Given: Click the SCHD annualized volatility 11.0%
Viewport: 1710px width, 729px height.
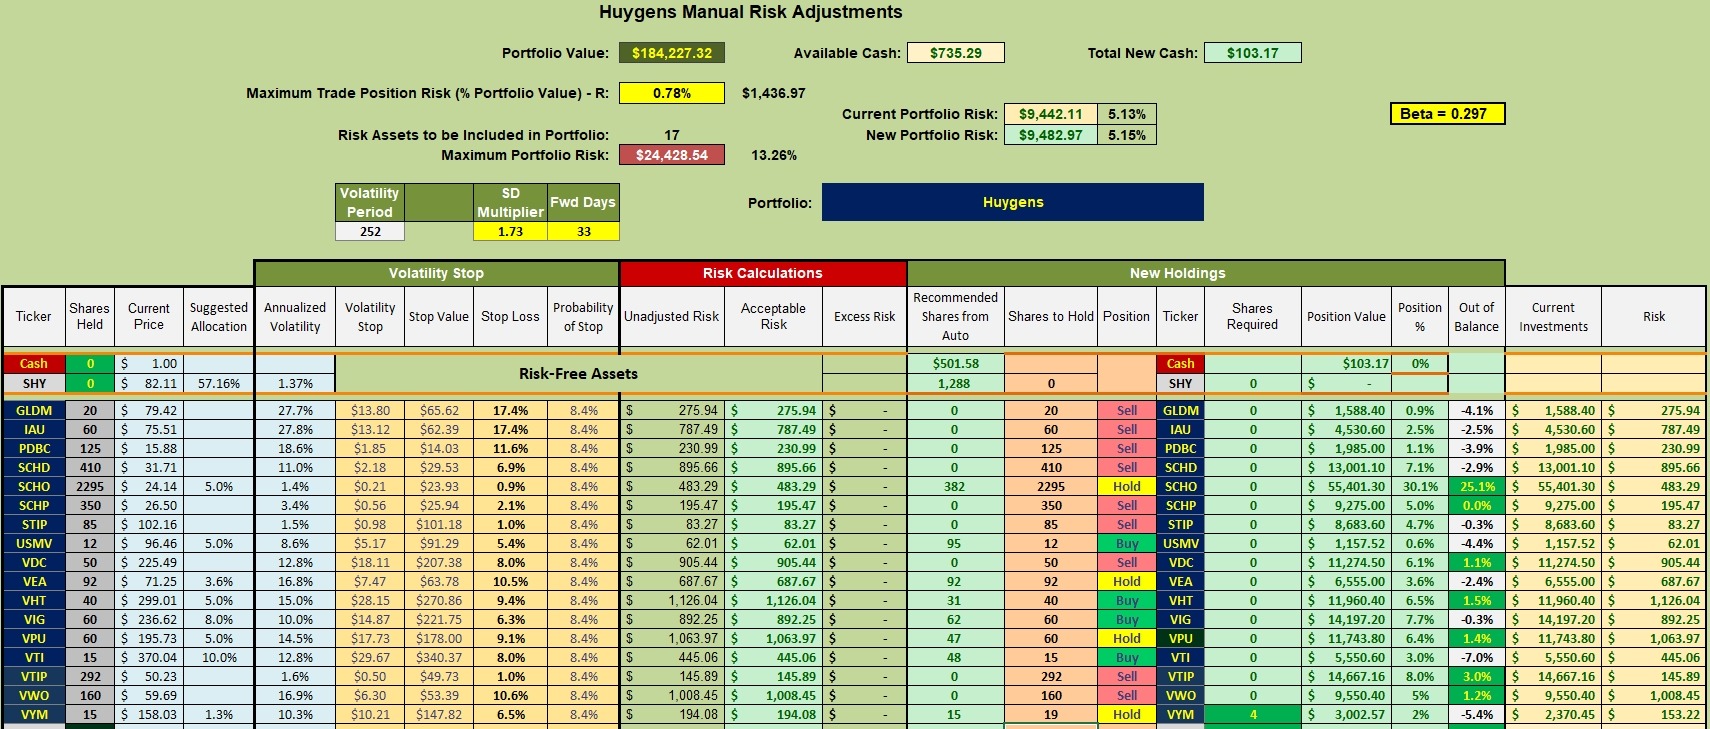Looking at the screenshot, I should point(295,467).
